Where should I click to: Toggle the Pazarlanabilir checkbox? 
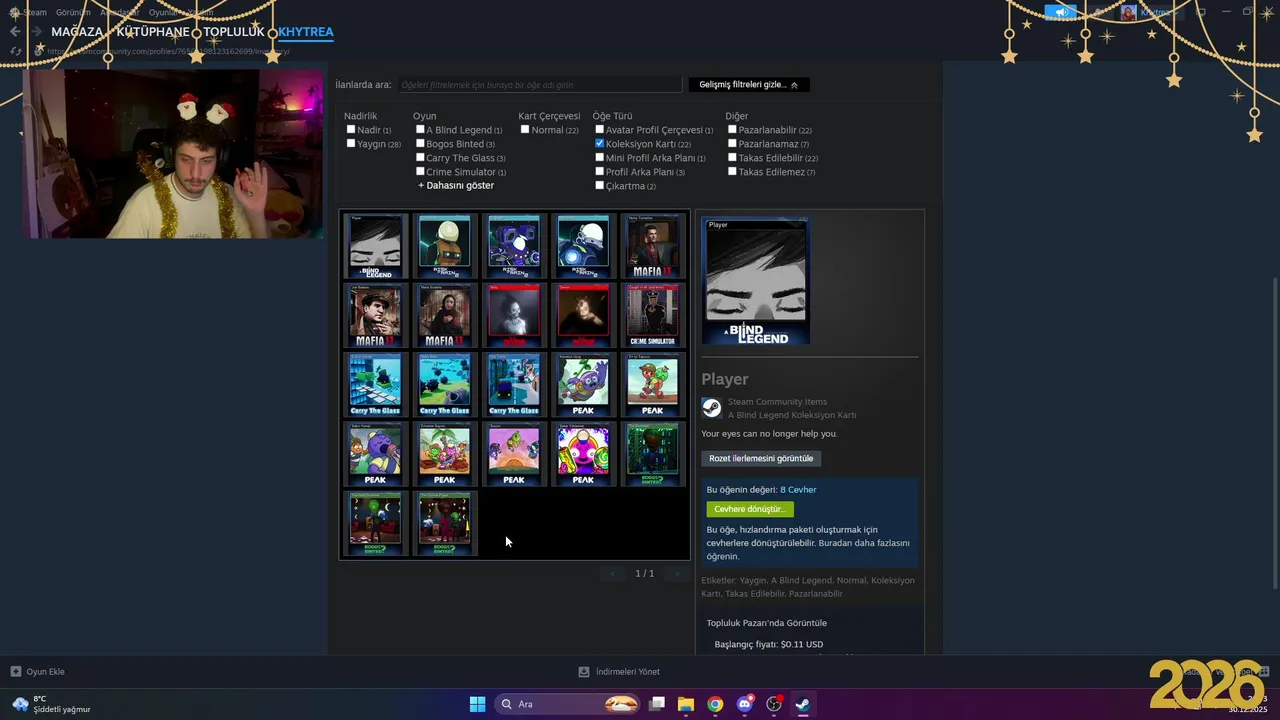(x=732, y=129)
